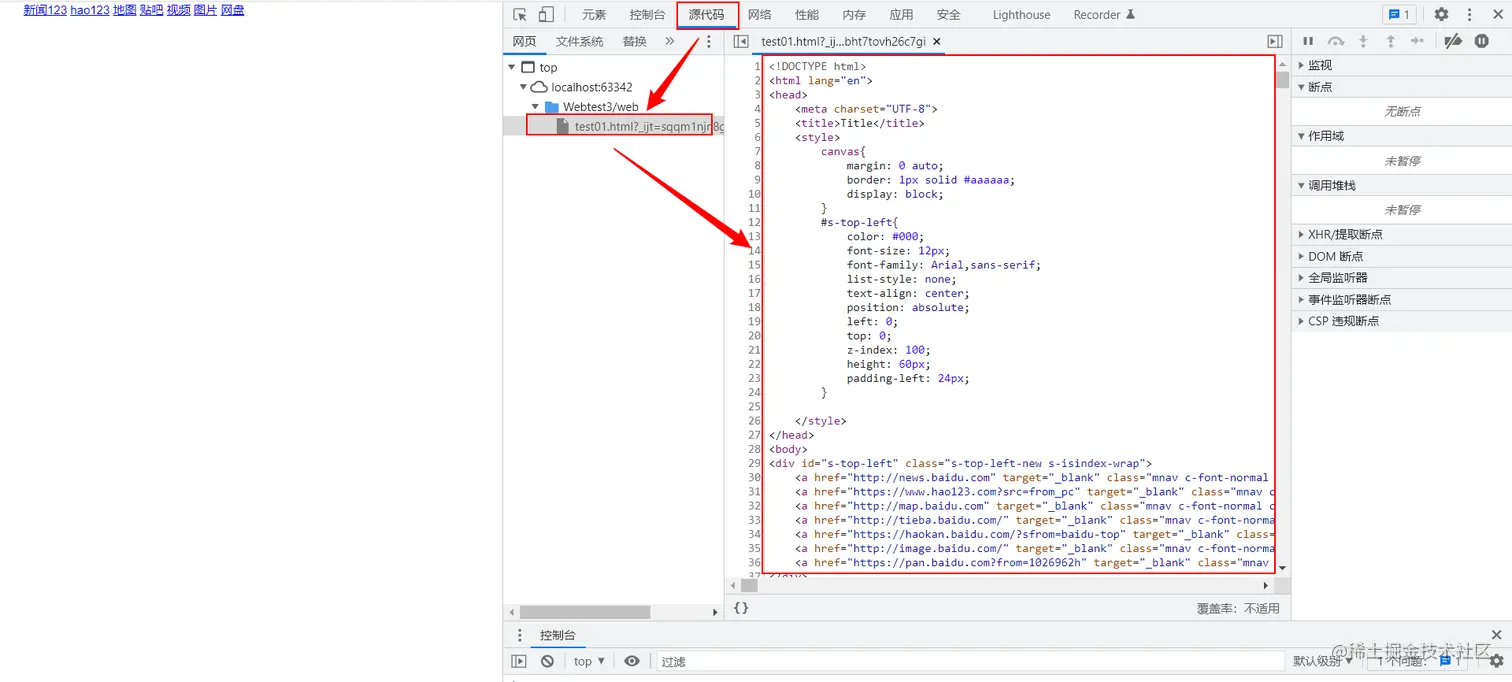Open the 安全 tab
The width and height of the screenshot is (1512, 682).
[949, 15]
